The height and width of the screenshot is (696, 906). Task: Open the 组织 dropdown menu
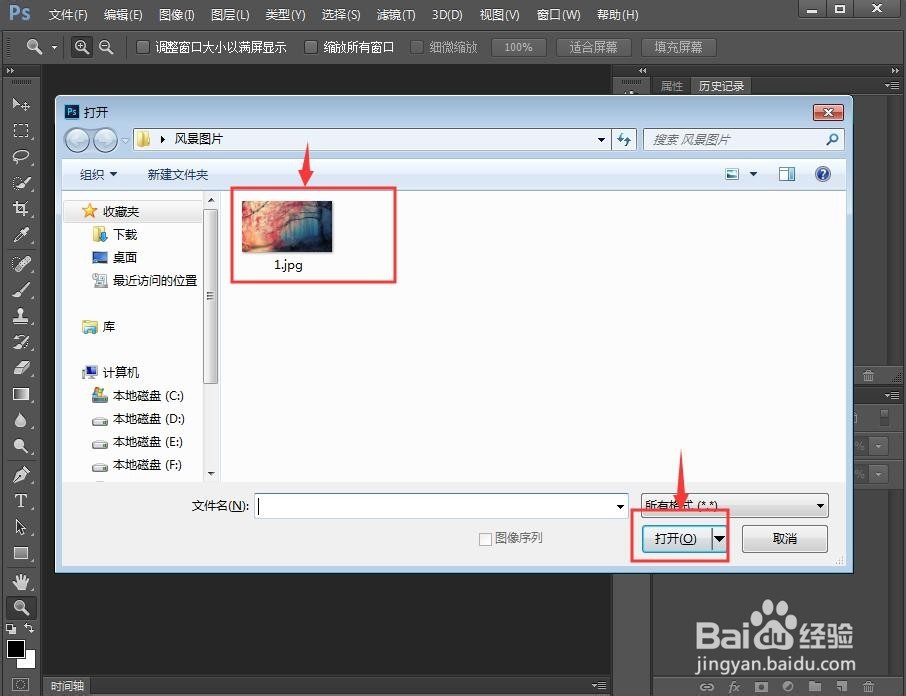97,173
